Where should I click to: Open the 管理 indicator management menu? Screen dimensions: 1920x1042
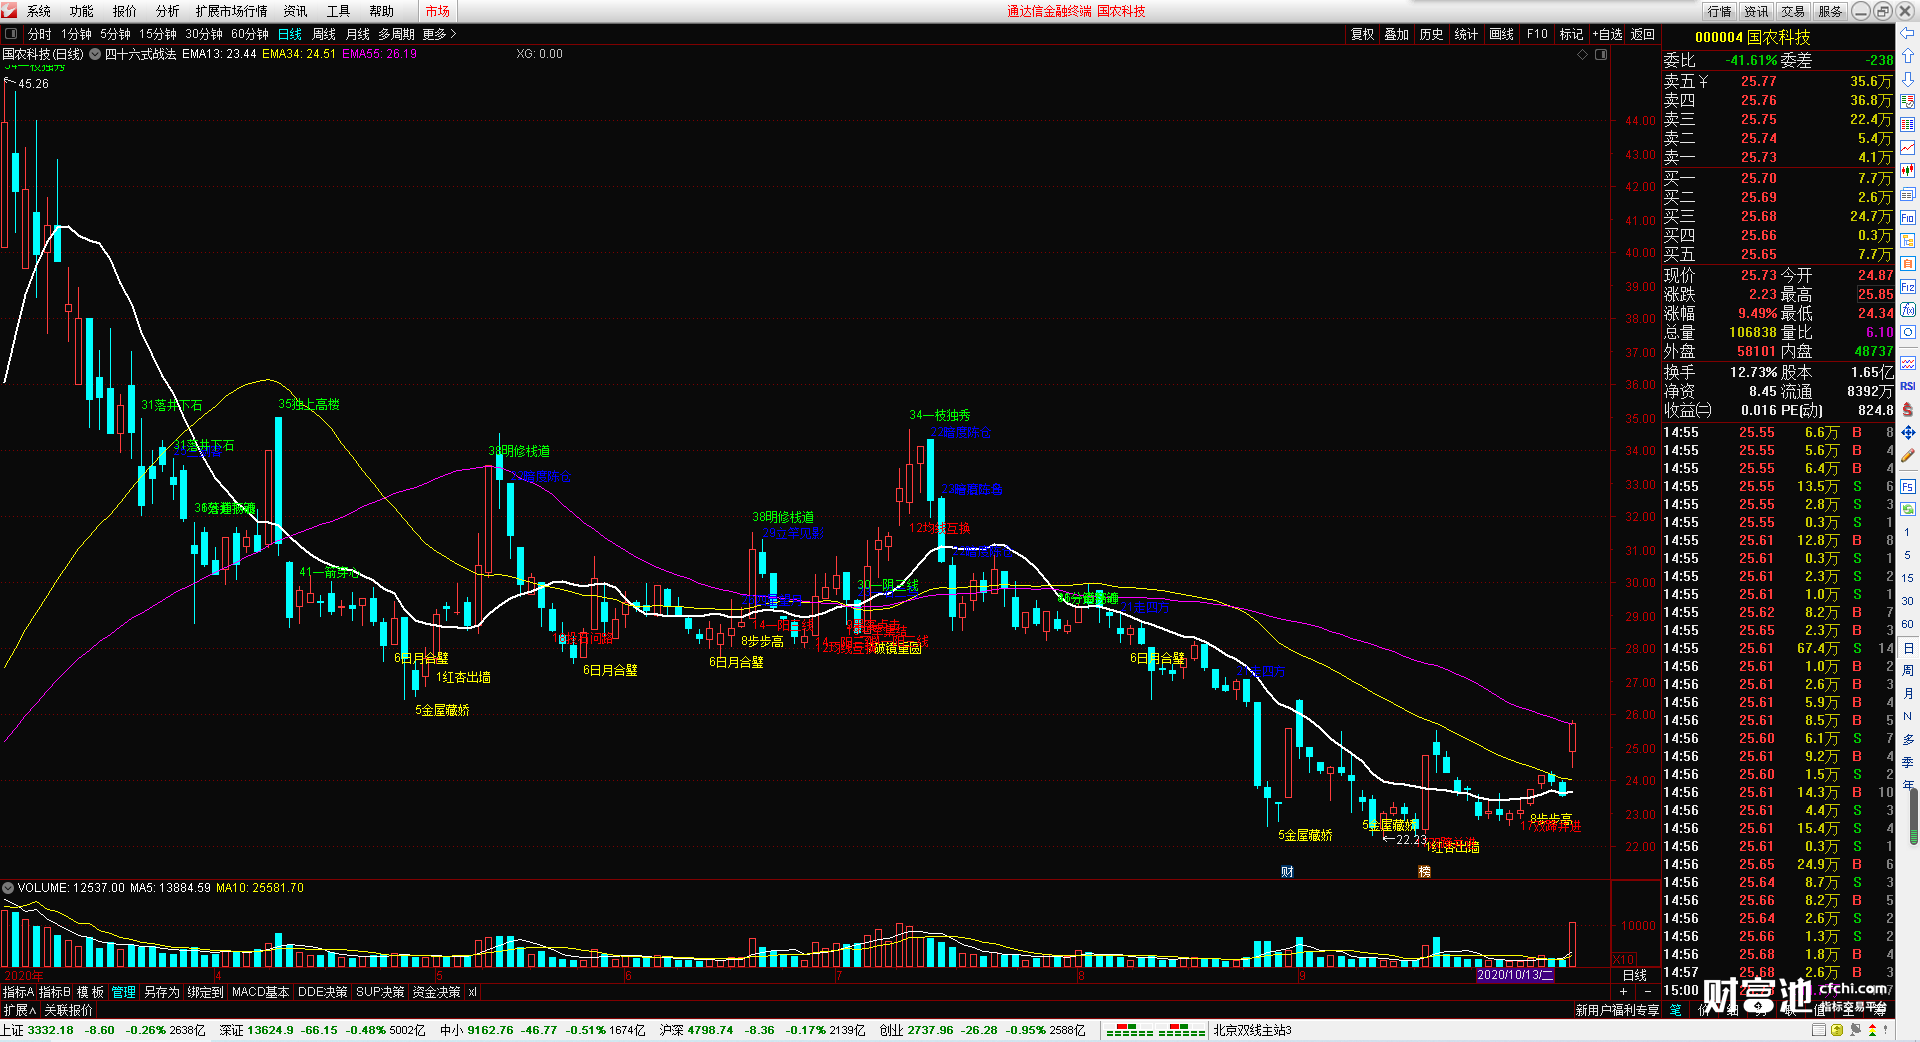tap(123, 992)
